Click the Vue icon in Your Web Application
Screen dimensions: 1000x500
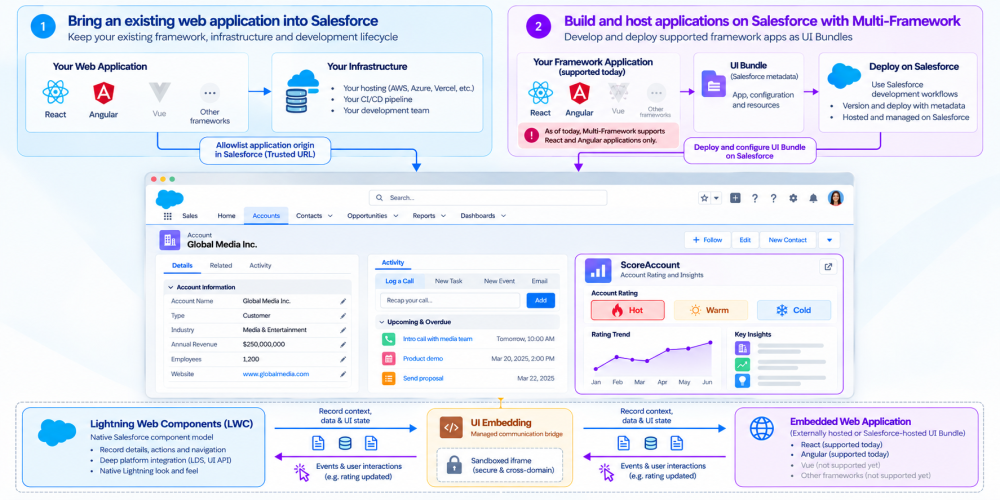(x=159, y=92)
